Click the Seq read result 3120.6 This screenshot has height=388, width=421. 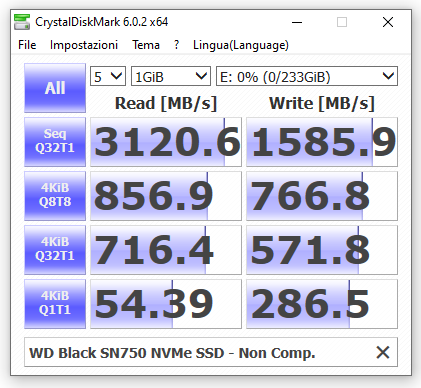point(166,142)
